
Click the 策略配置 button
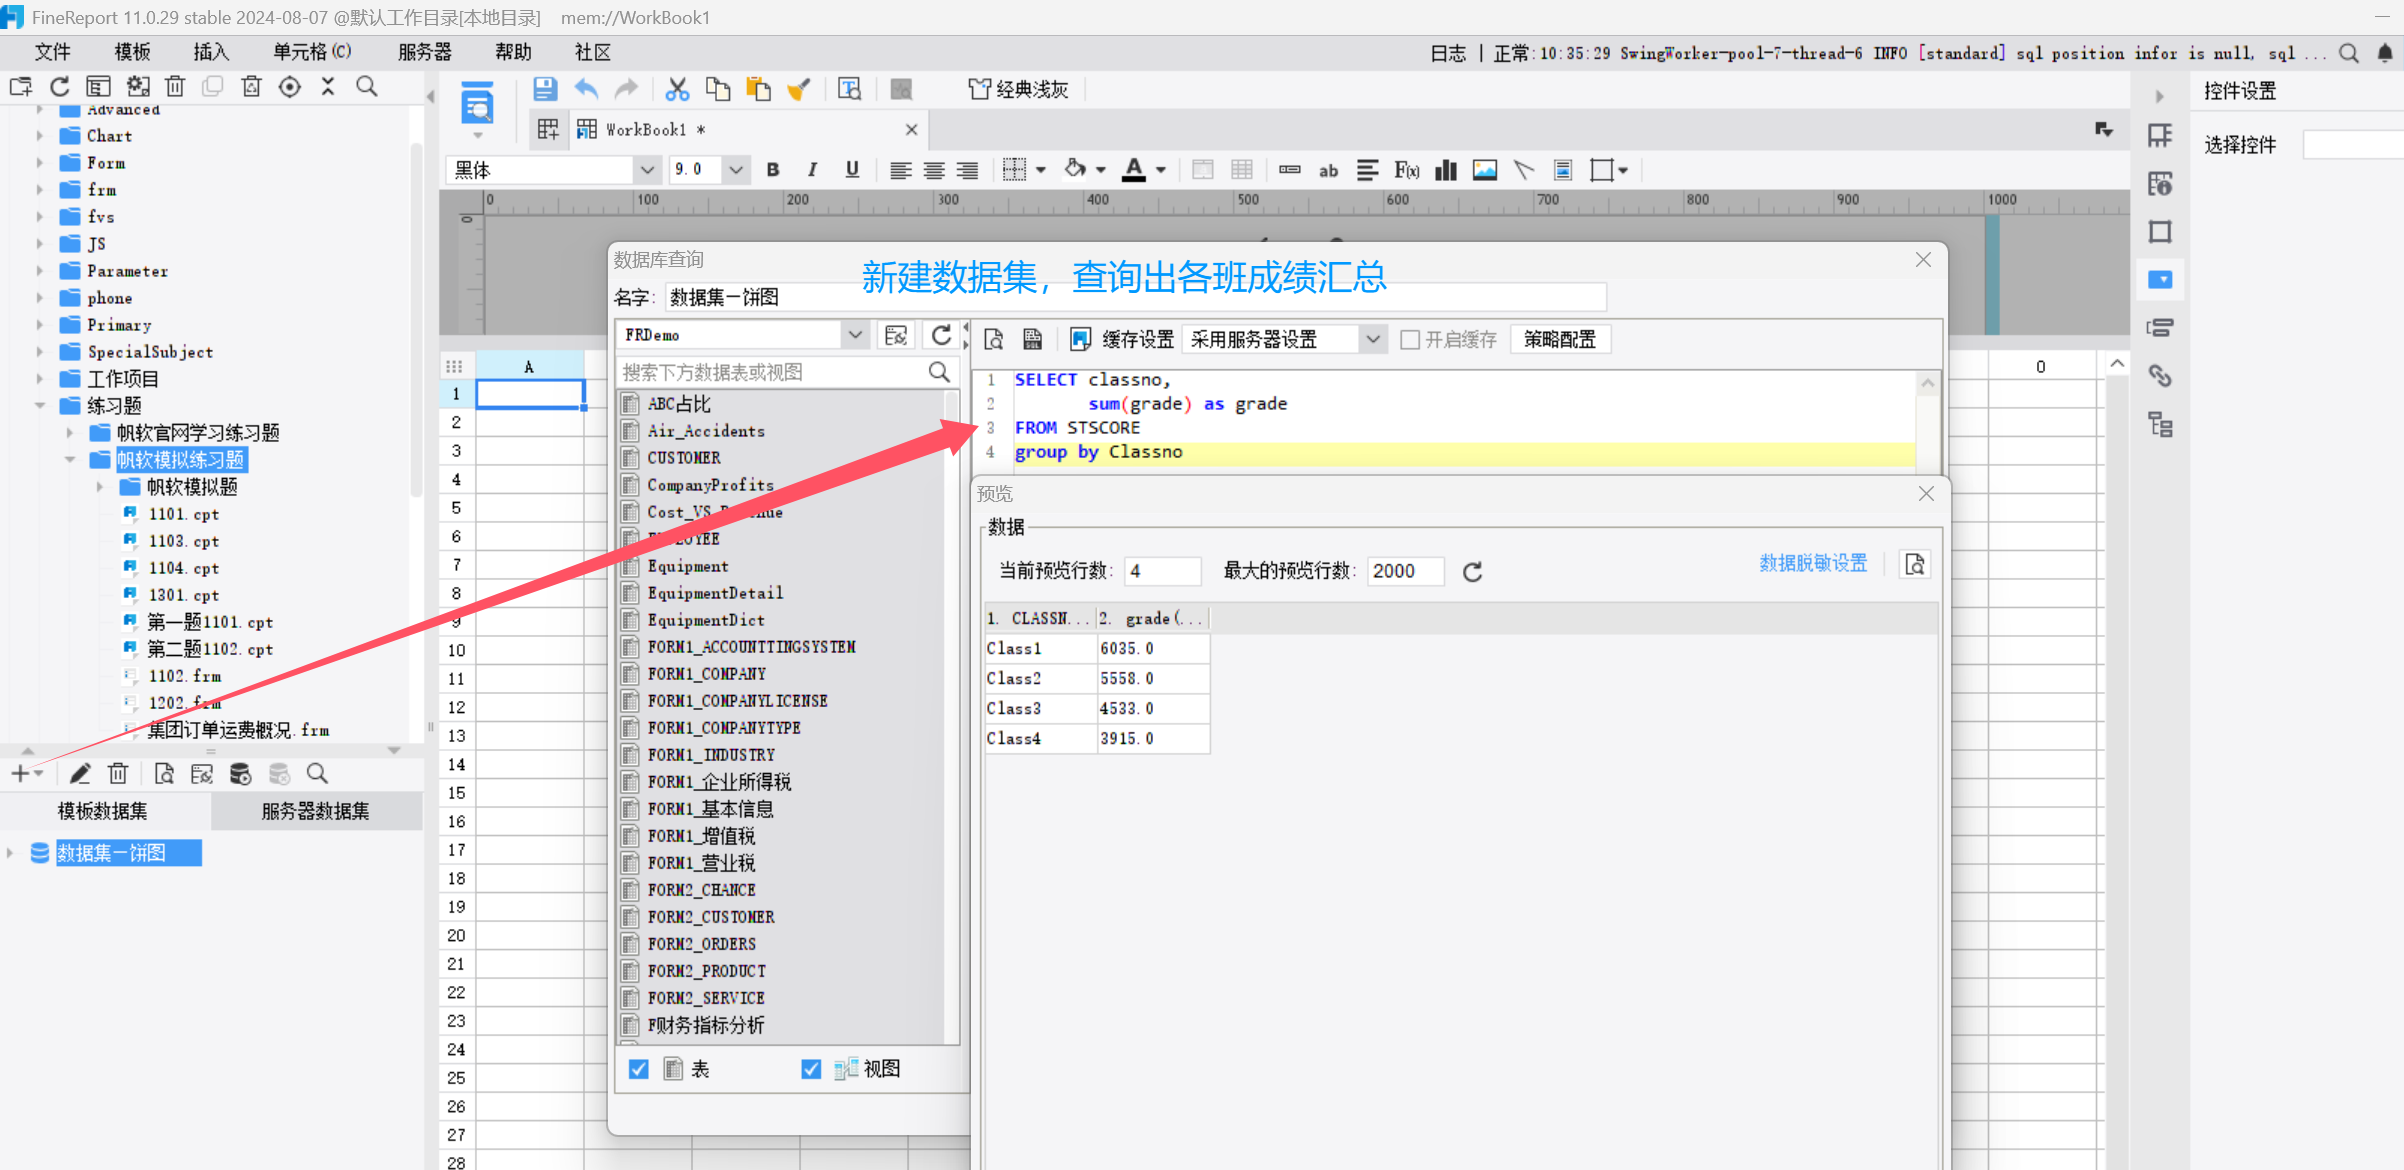[1559, 340]
